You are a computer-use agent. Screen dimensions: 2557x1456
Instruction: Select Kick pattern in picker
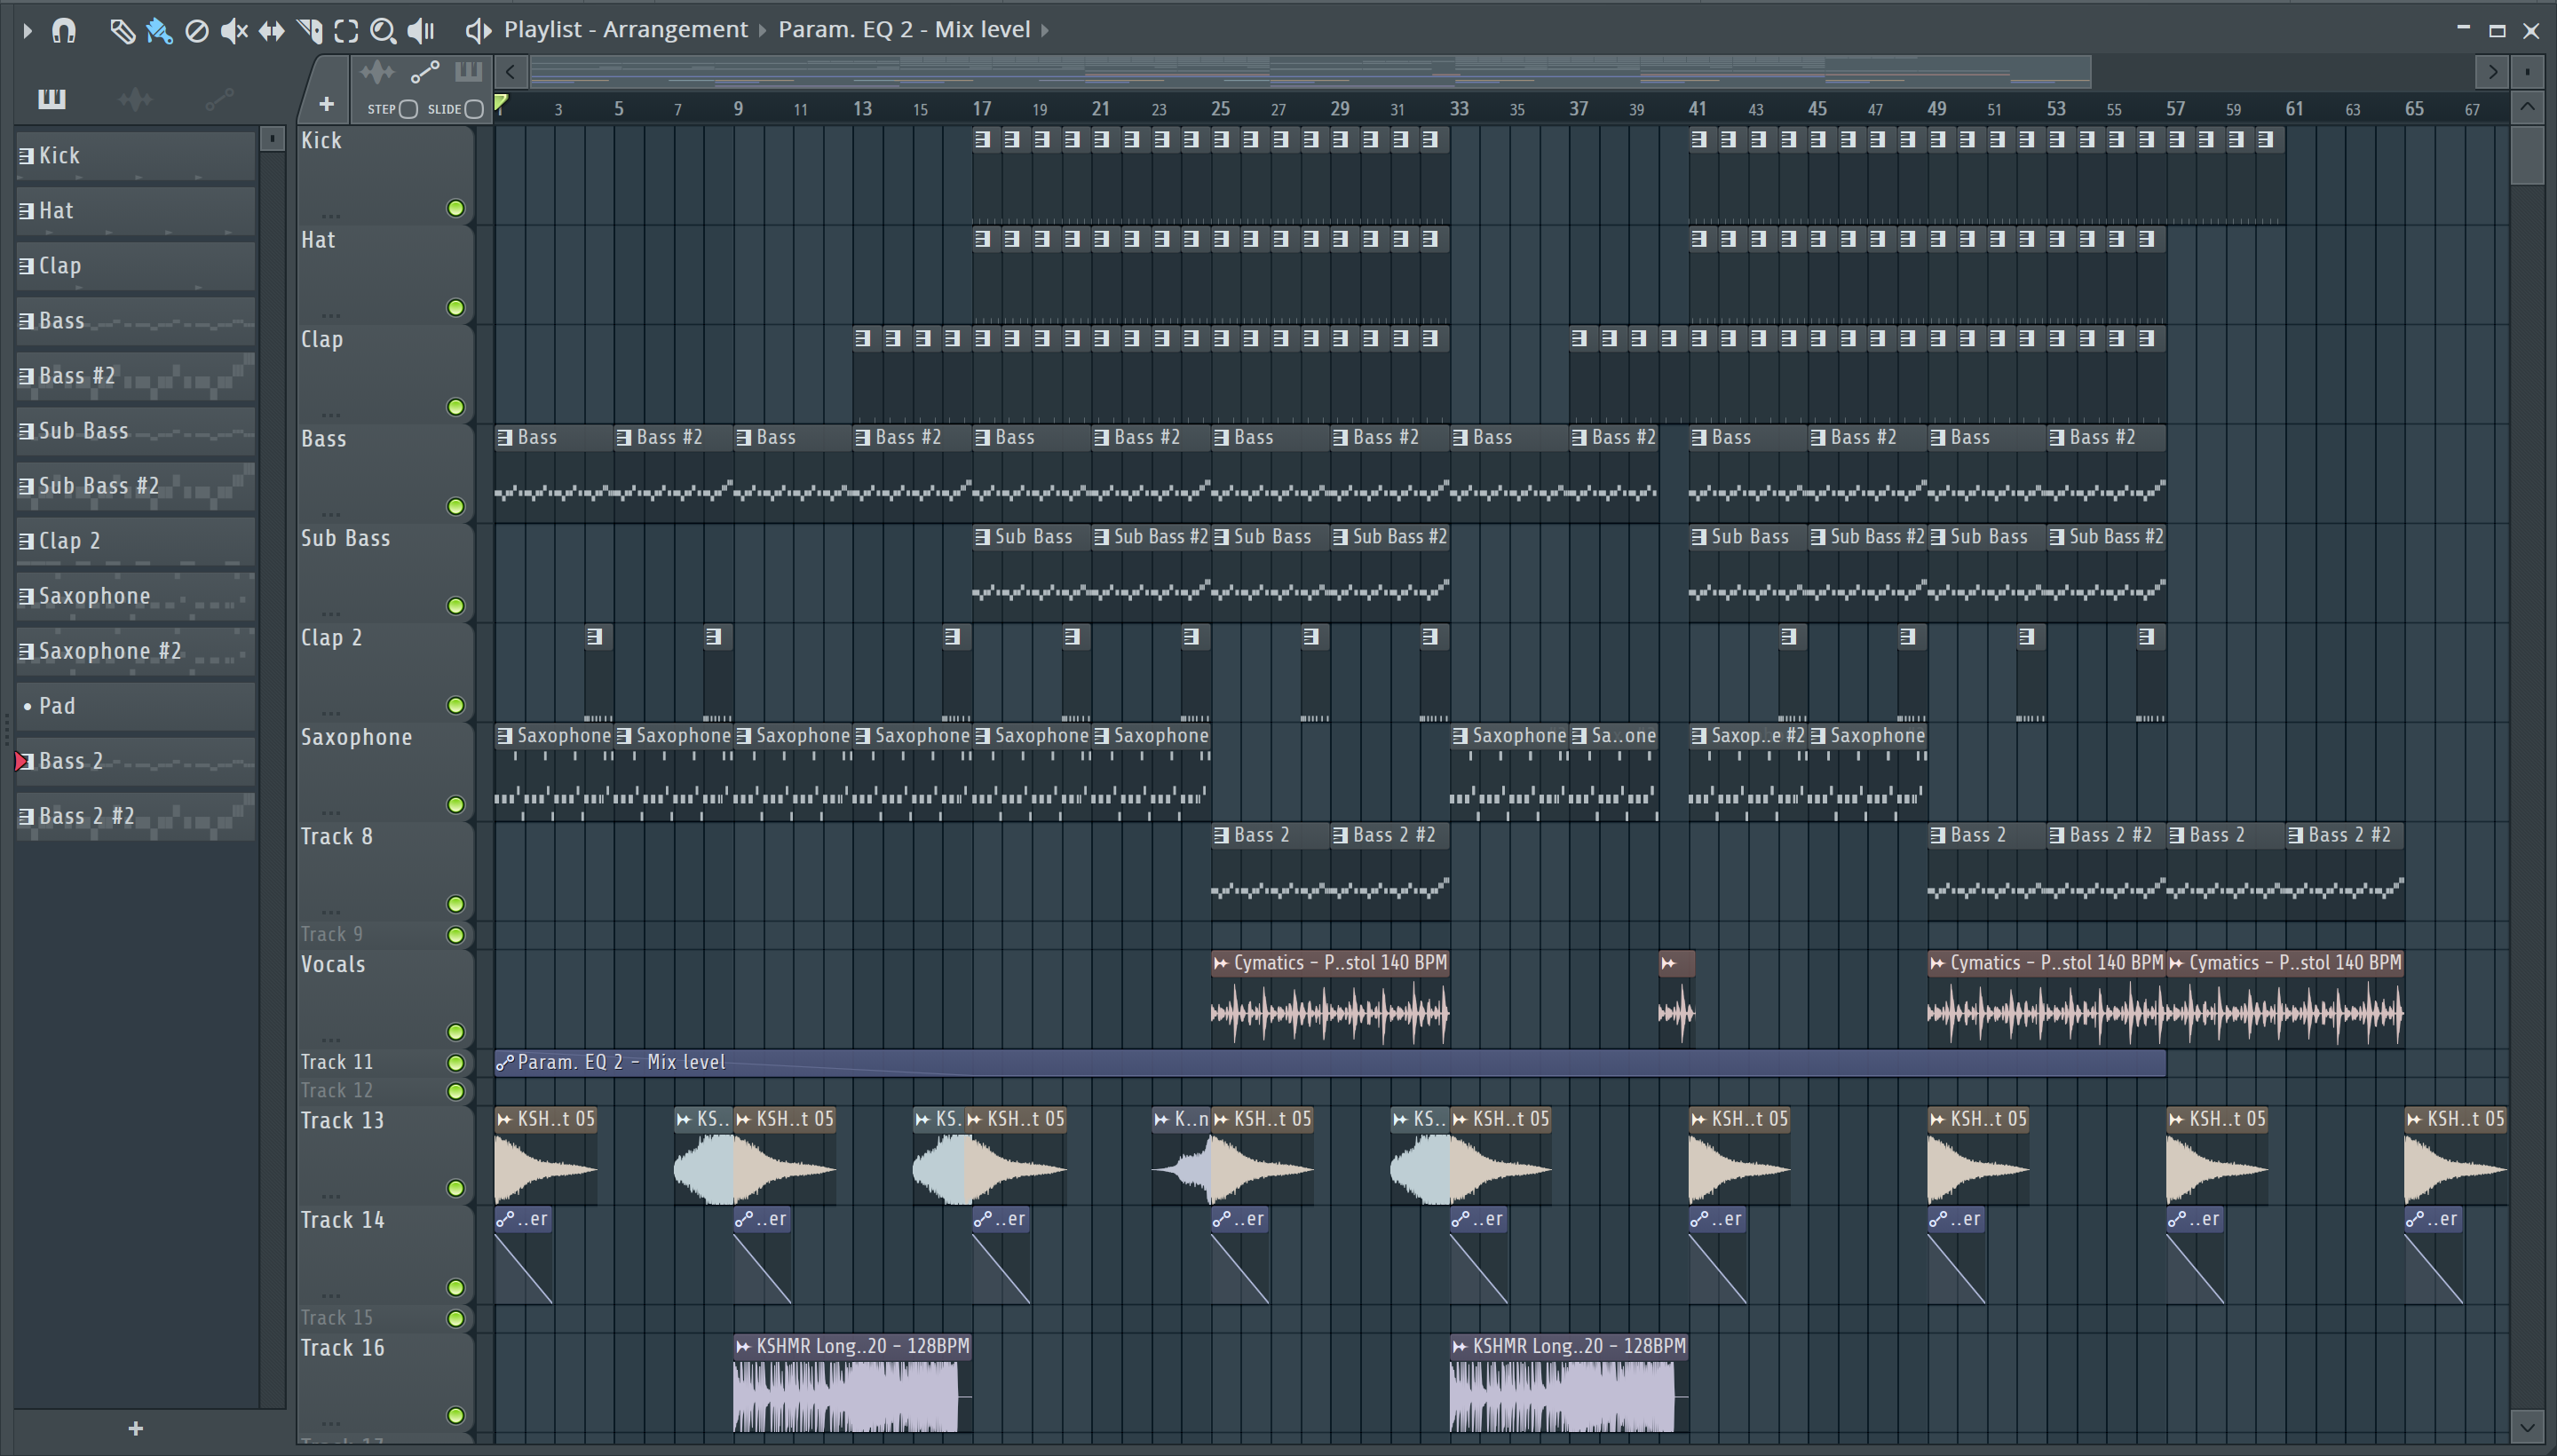(x=135, y=156)
